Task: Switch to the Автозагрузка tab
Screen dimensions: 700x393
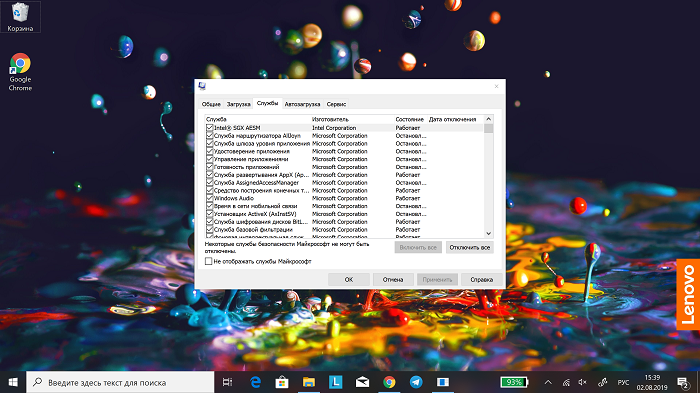Action: (x=302, y=104)
